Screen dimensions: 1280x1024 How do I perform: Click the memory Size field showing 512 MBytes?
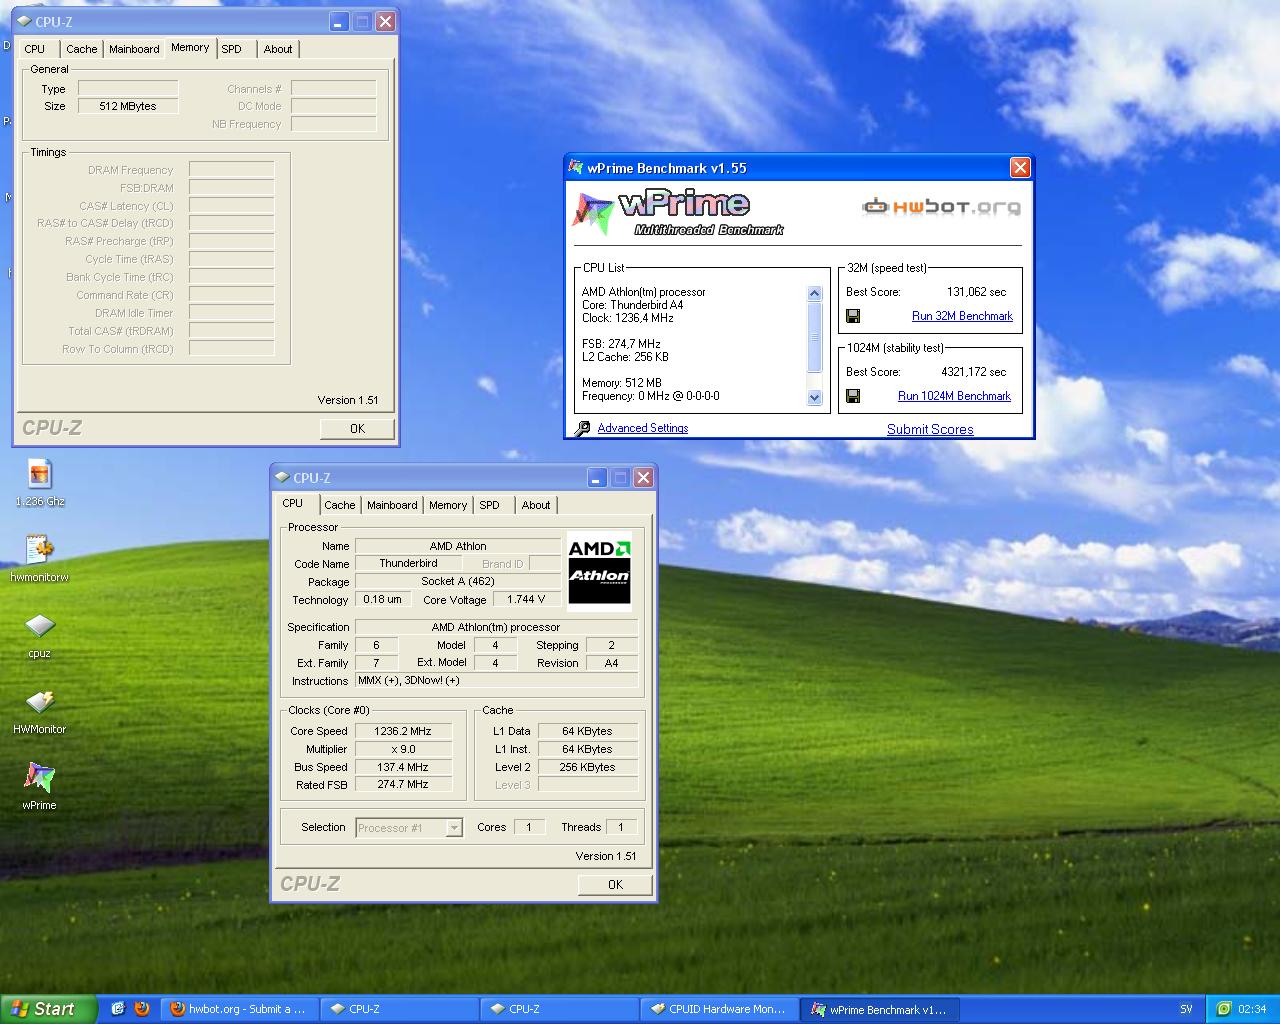[128, 106]
